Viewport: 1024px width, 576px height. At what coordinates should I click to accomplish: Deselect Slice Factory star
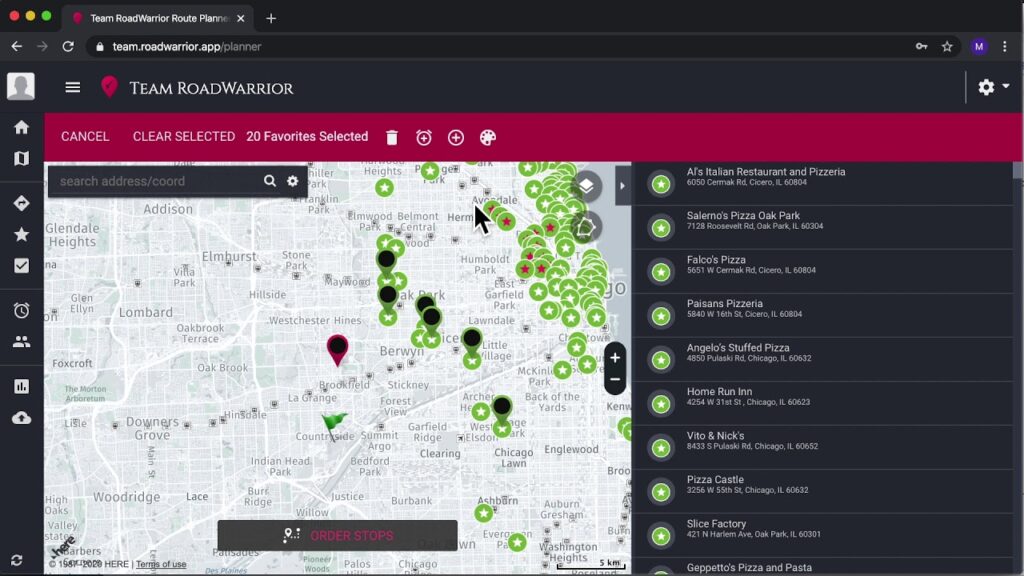[x=661, y=536]
